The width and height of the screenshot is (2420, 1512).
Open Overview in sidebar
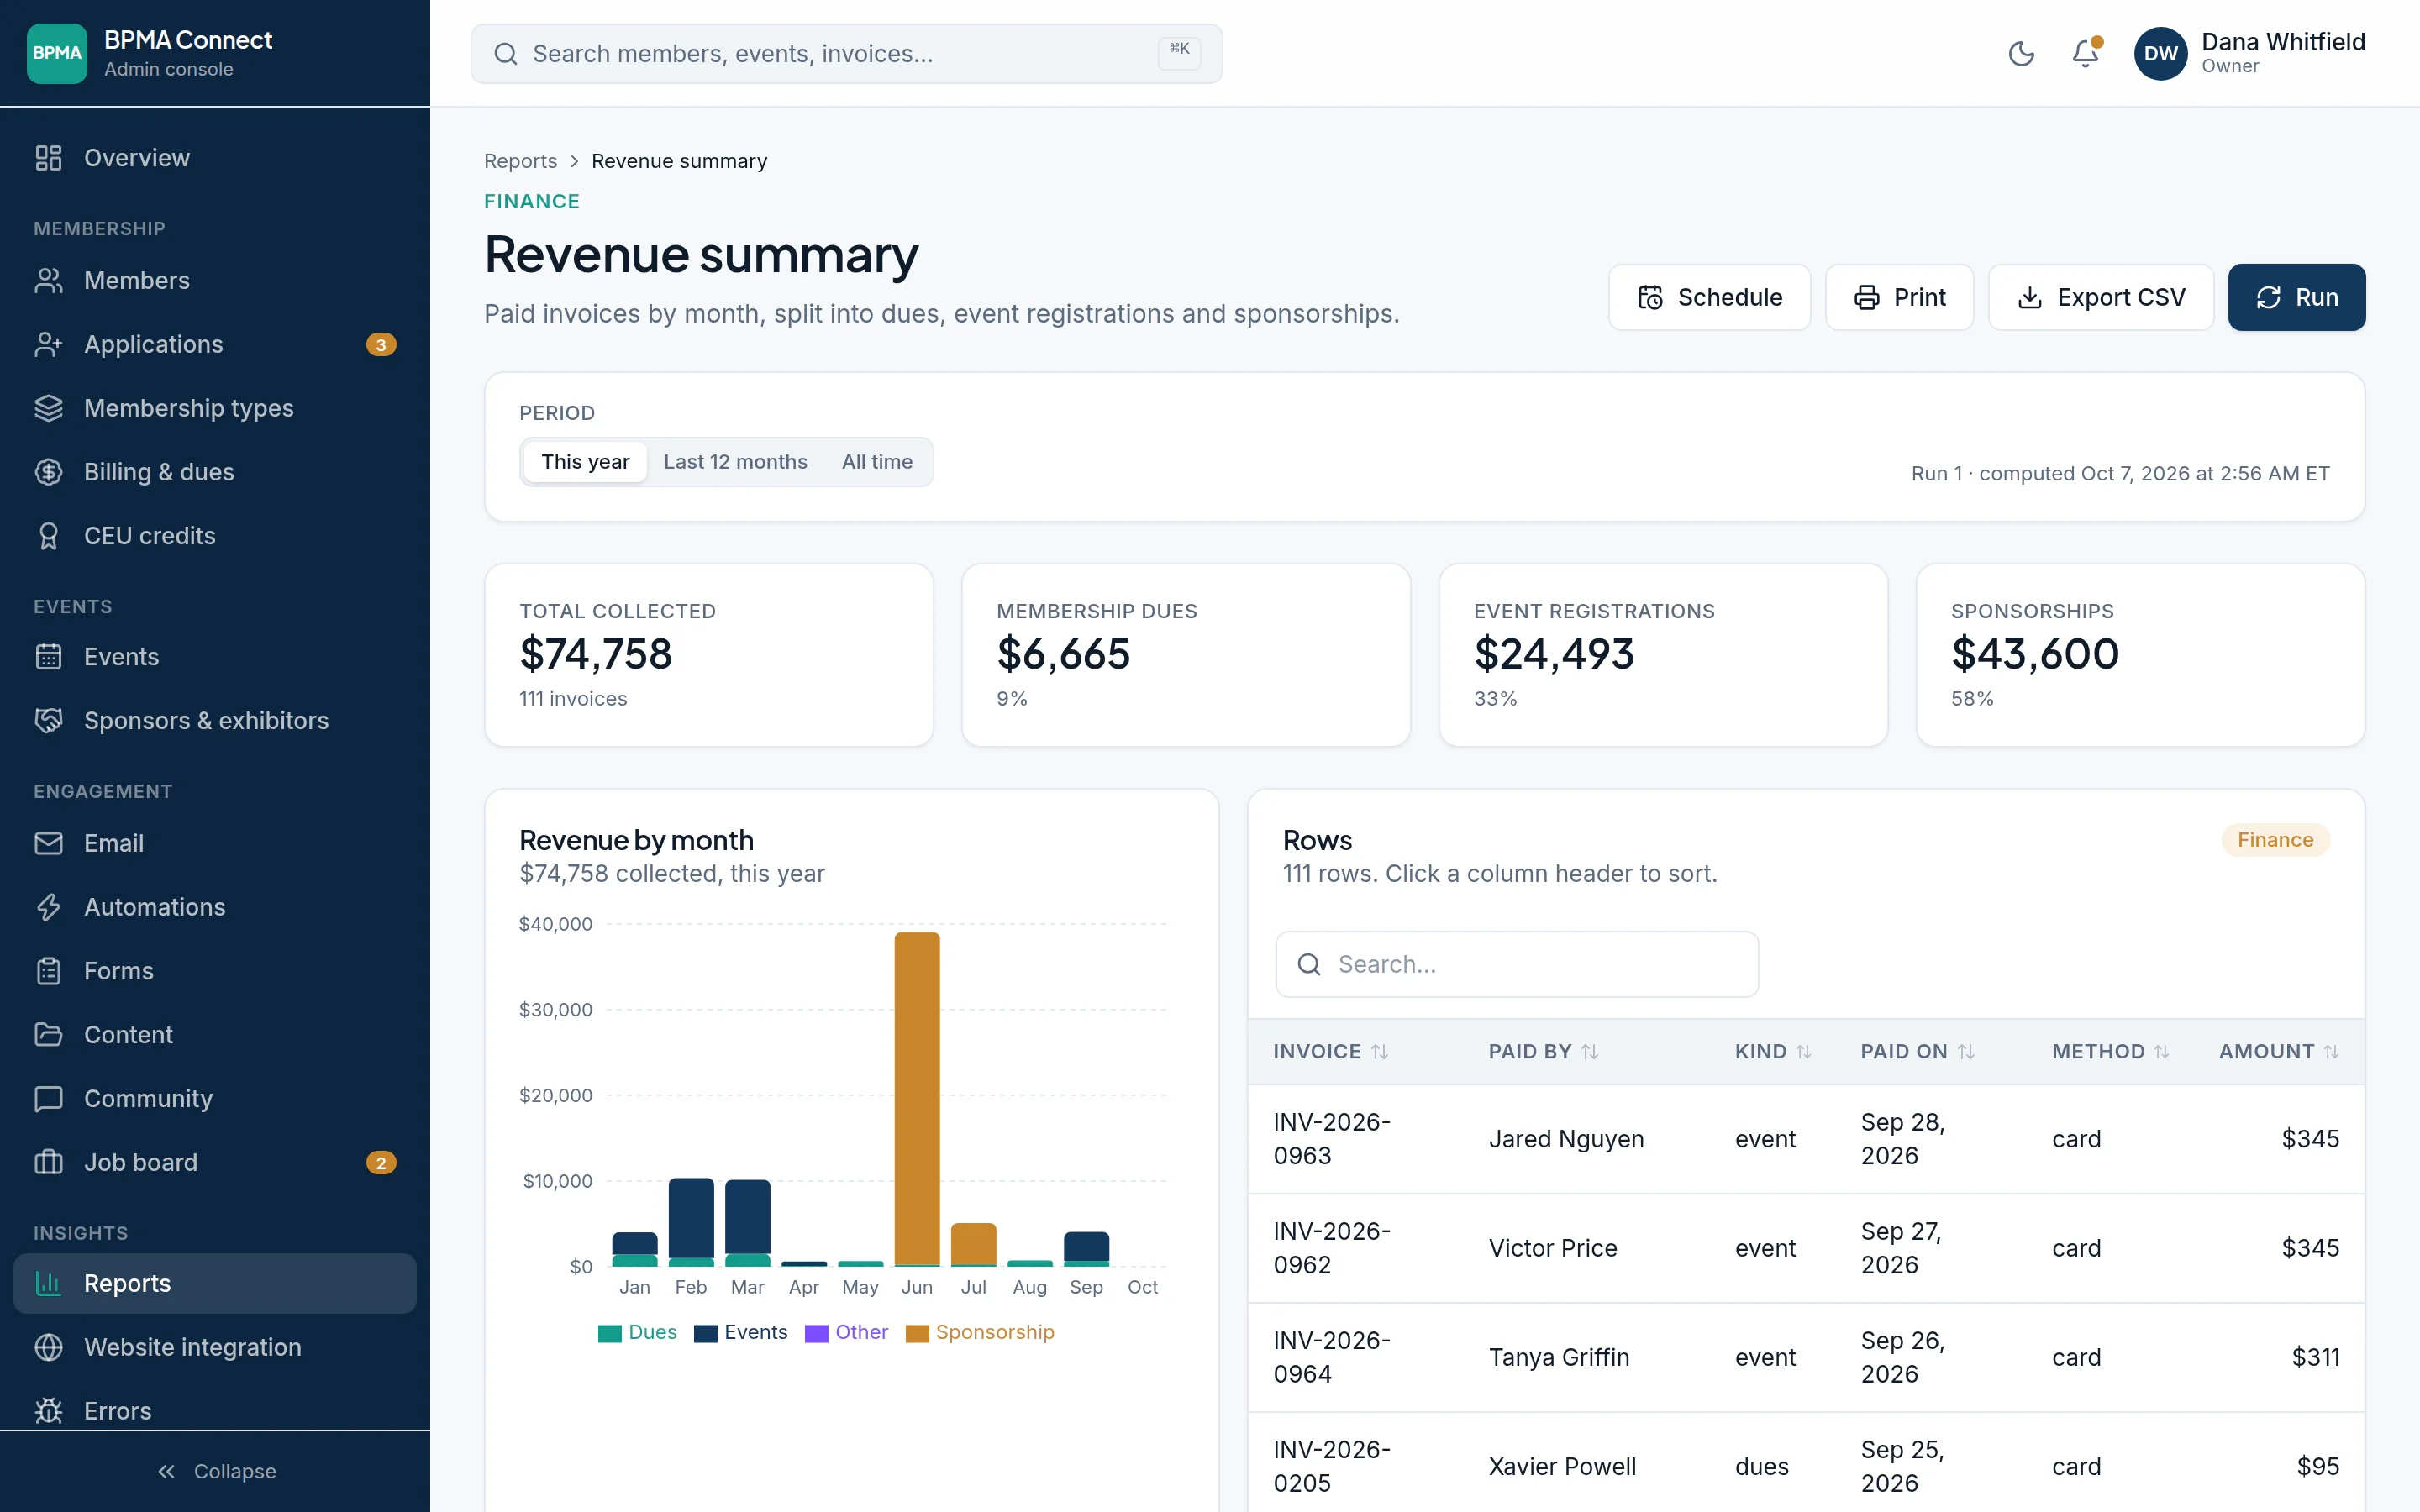tap(215, 158)
